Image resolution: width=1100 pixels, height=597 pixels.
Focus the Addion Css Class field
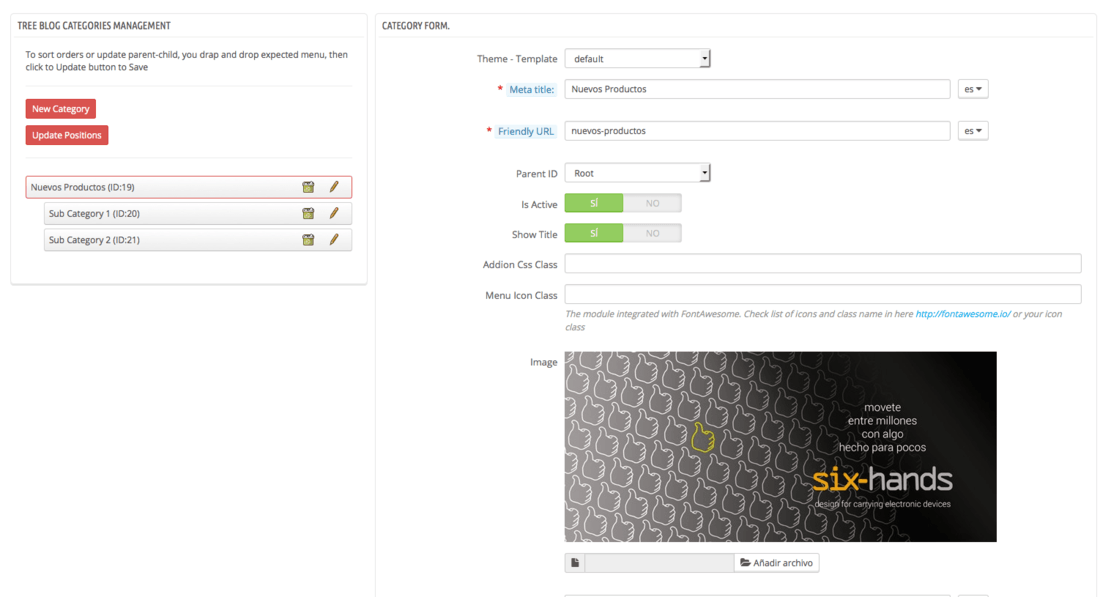point(823,264)
